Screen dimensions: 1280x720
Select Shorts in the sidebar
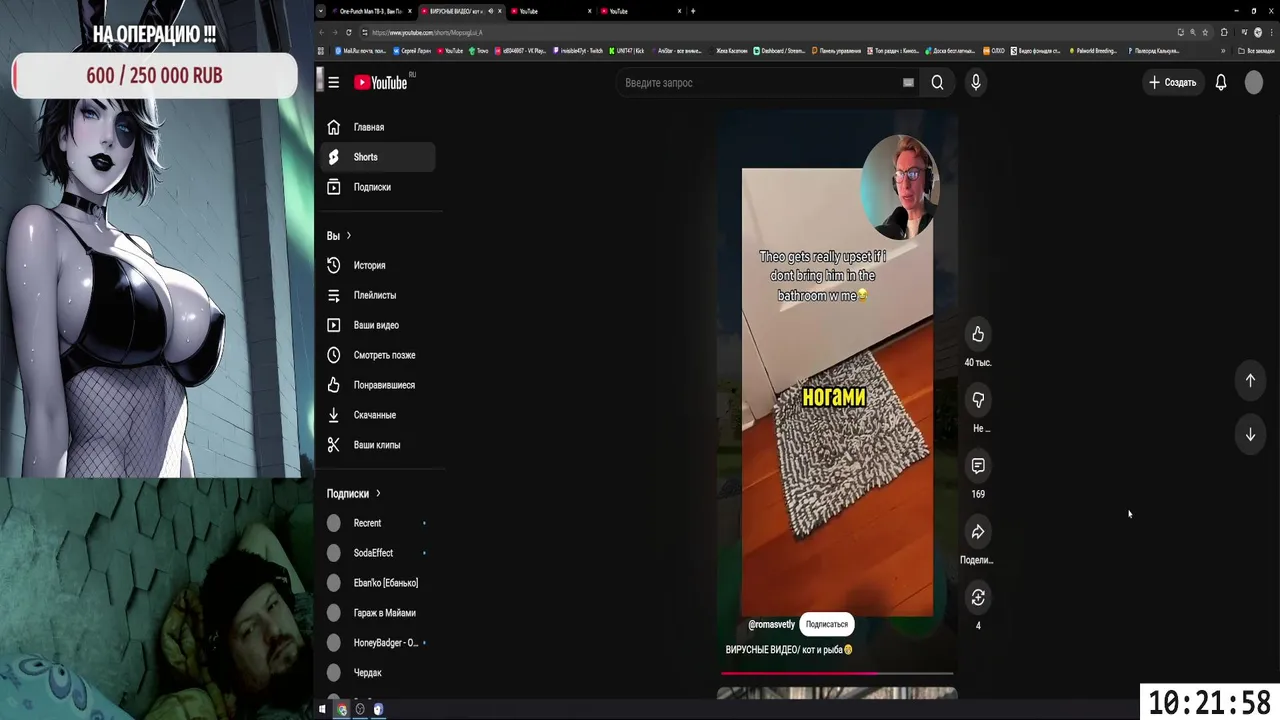coord(378,157)
